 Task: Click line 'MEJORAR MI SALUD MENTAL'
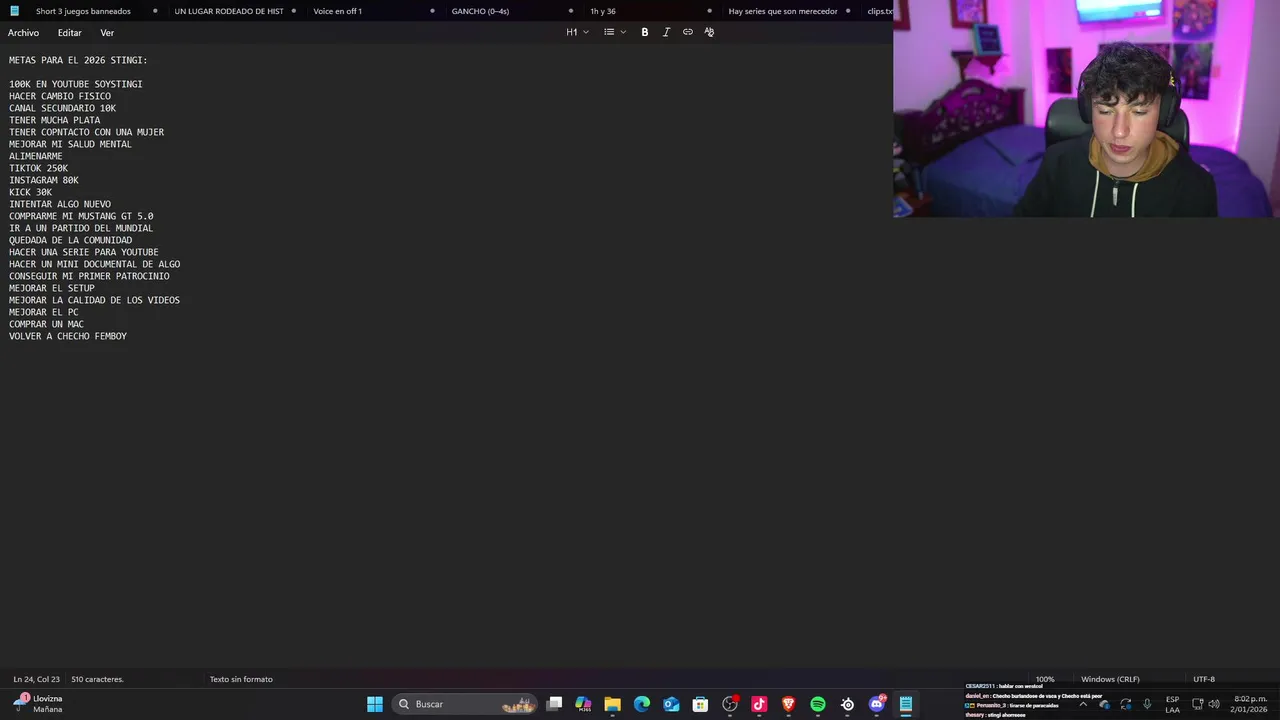71,144
